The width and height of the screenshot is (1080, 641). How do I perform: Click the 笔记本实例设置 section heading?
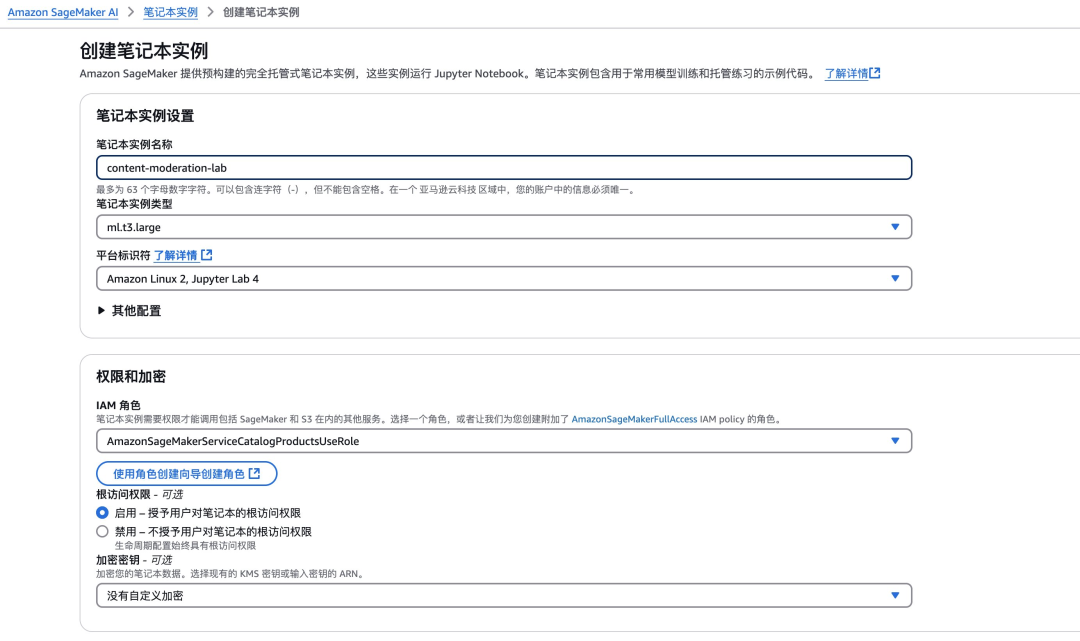tap(145, 116)
